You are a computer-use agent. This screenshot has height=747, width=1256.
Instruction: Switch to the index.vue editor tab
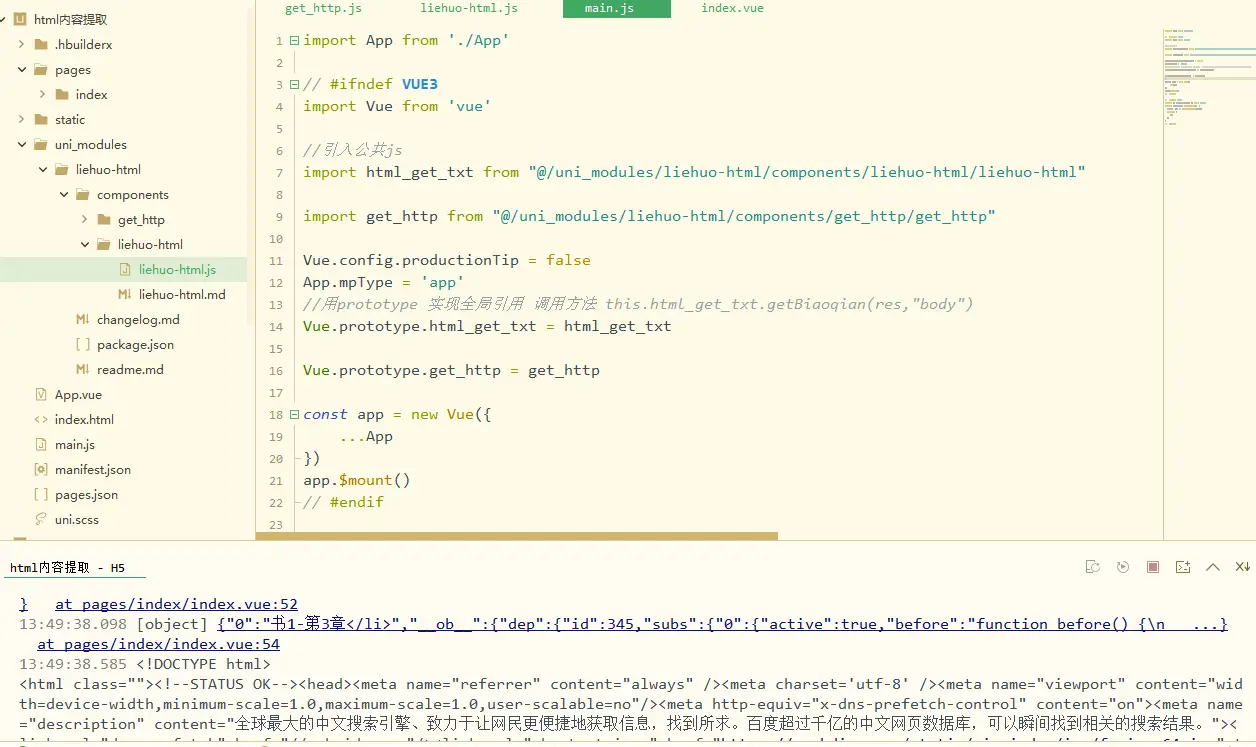click(x=732, y=8)
